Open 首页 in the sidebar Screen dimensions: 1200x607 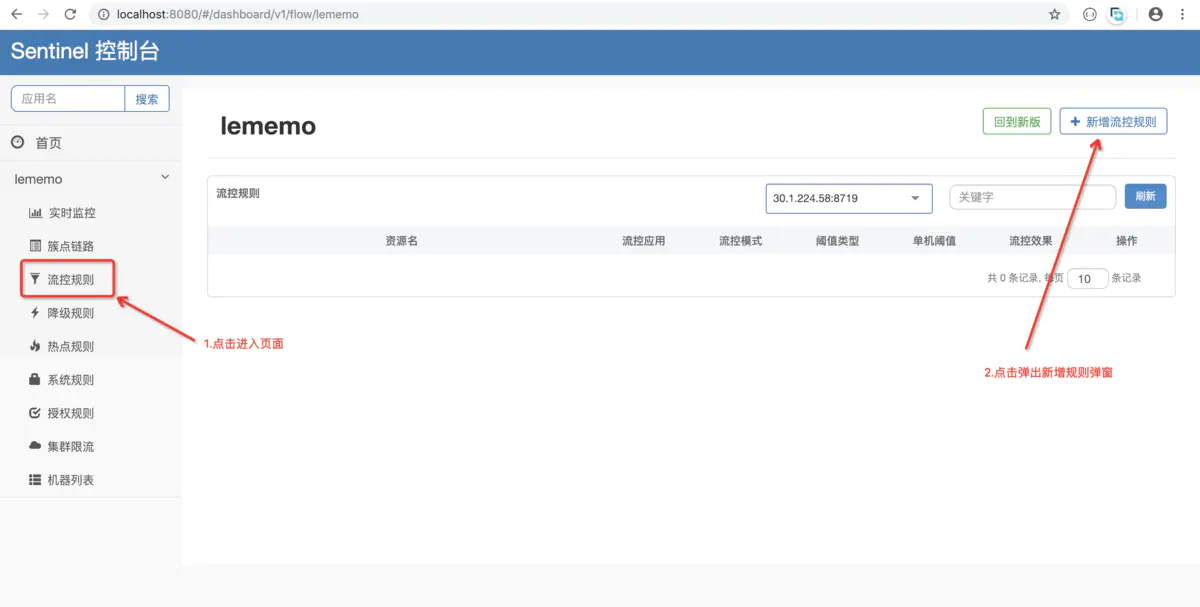point(49,143)
